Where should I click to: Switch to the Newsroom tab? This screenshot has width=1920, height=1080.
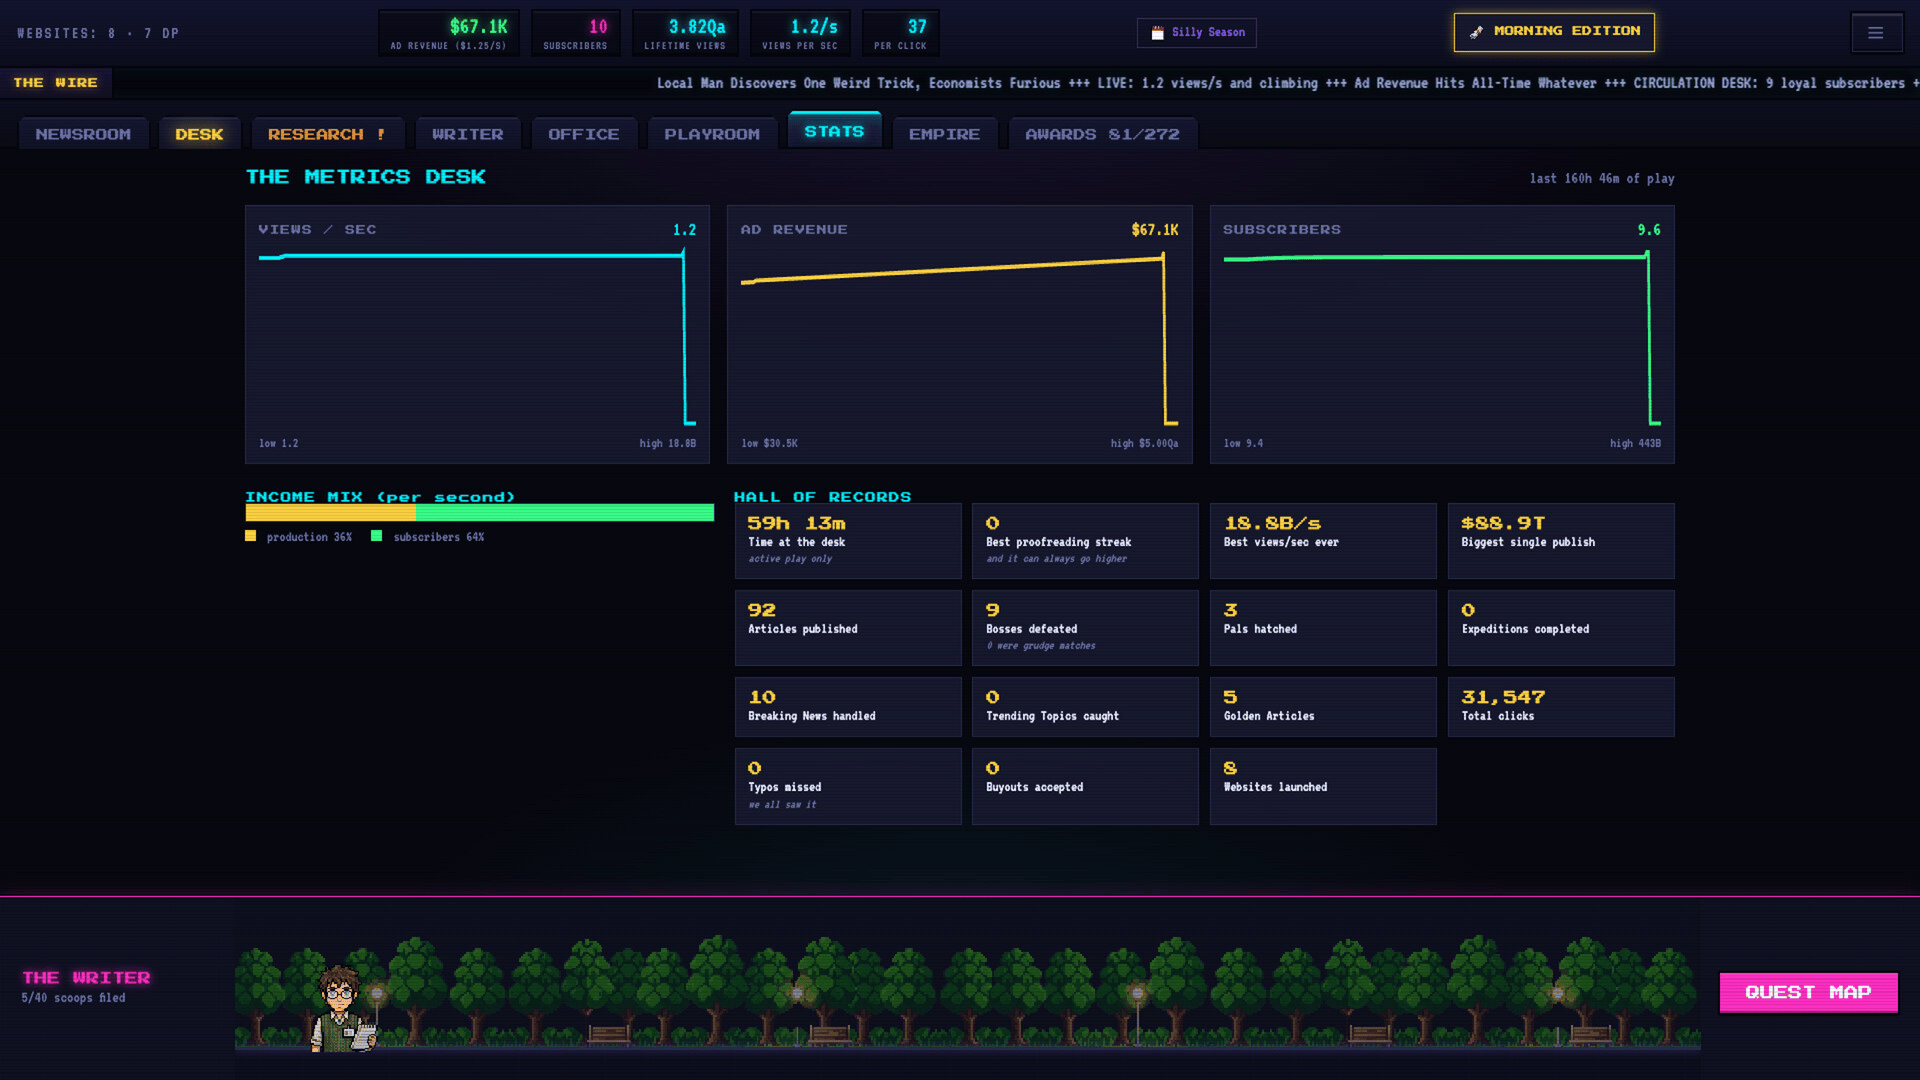pos(83,134)
